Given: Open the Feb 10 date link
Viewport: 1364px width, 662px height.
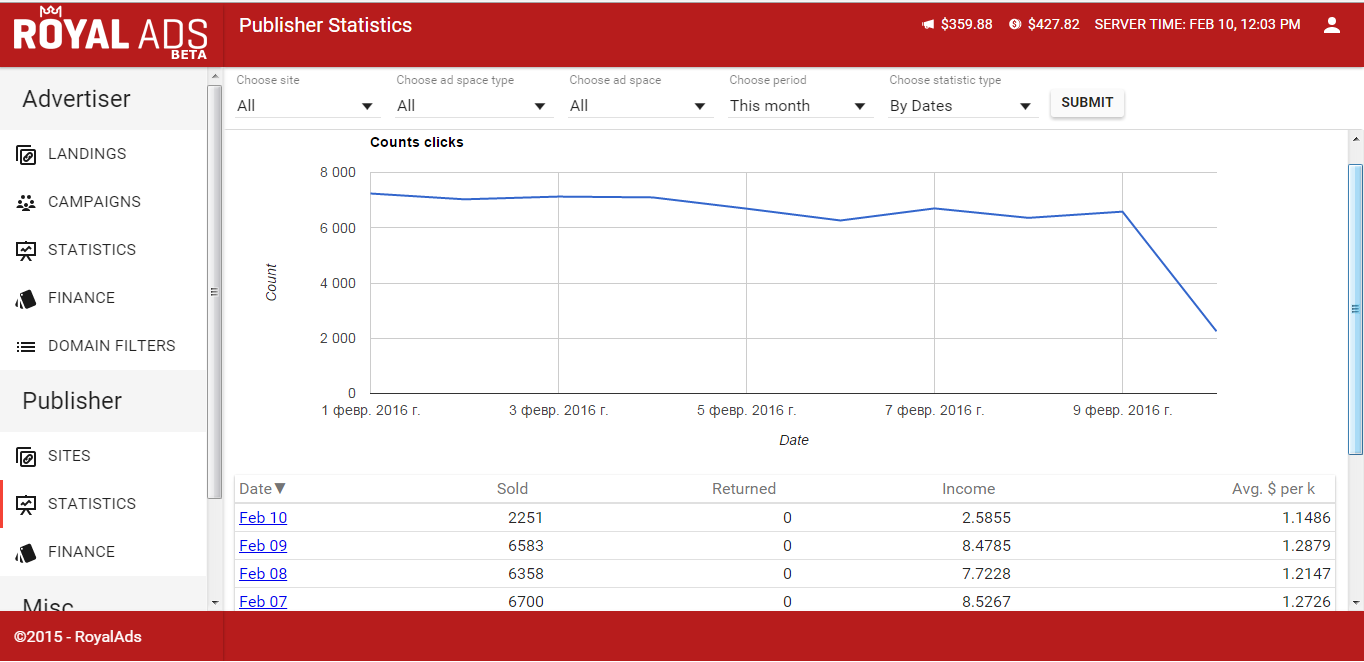Looking at the screenshot, I should coord(263,518).
